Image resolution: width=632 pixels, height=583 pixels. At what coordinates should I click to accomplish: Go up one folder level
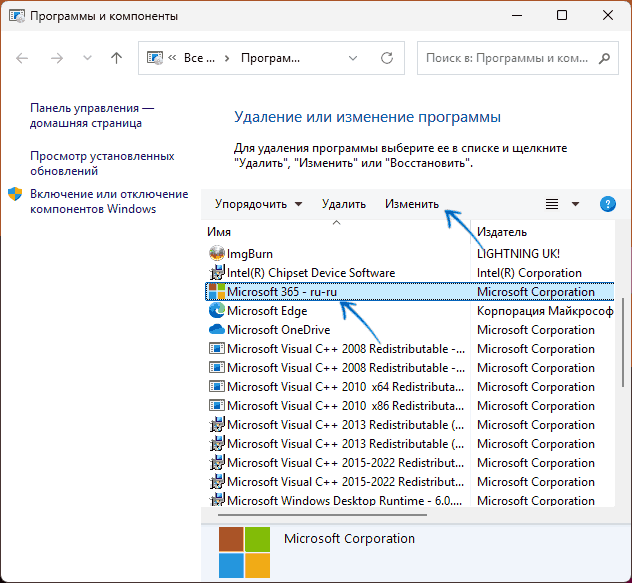116,58
